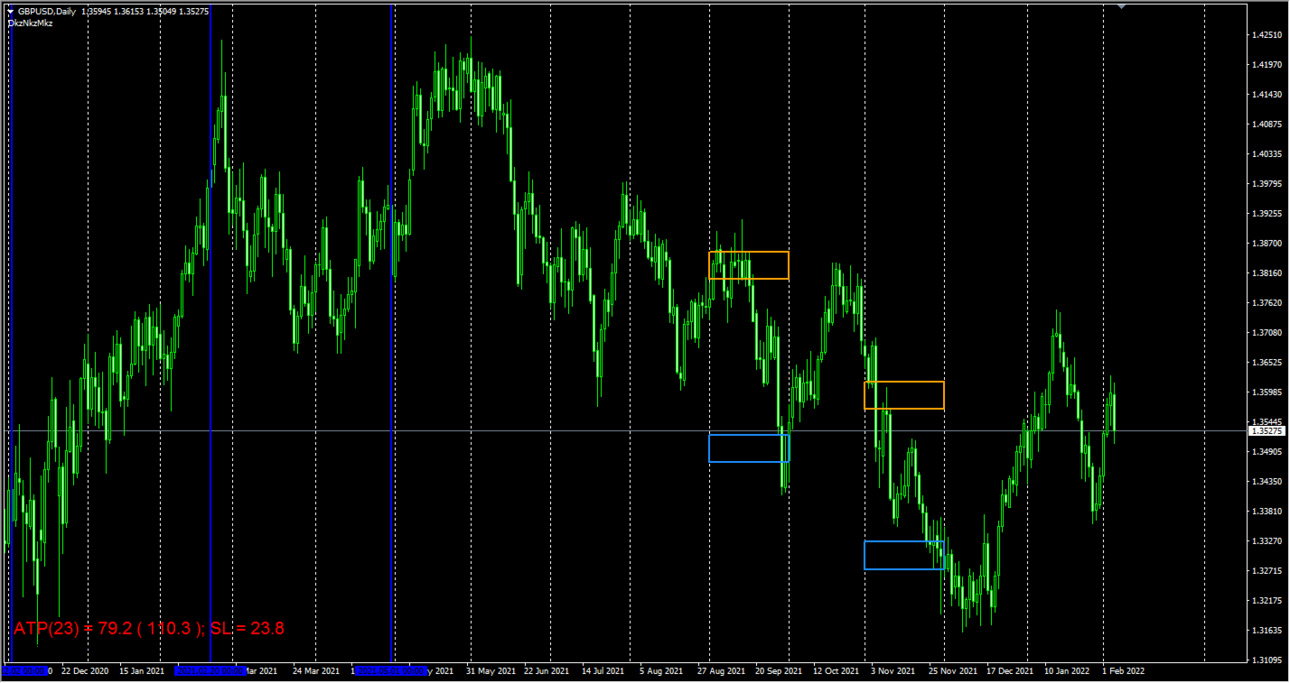Click the 31 May 2021 date label
This screenshot has width=1290, height=683.
(491, 670)
